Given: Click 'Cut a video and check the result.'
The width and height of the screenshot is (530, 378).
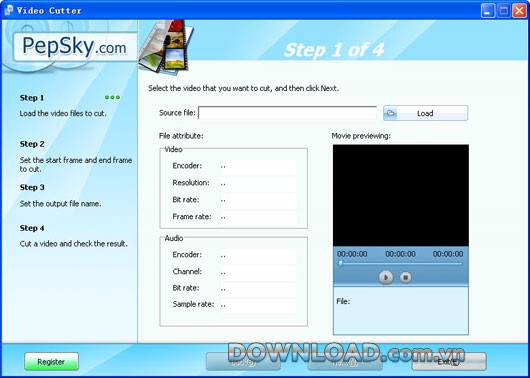Looking at the screenshot, I should (x=73, y=244).
